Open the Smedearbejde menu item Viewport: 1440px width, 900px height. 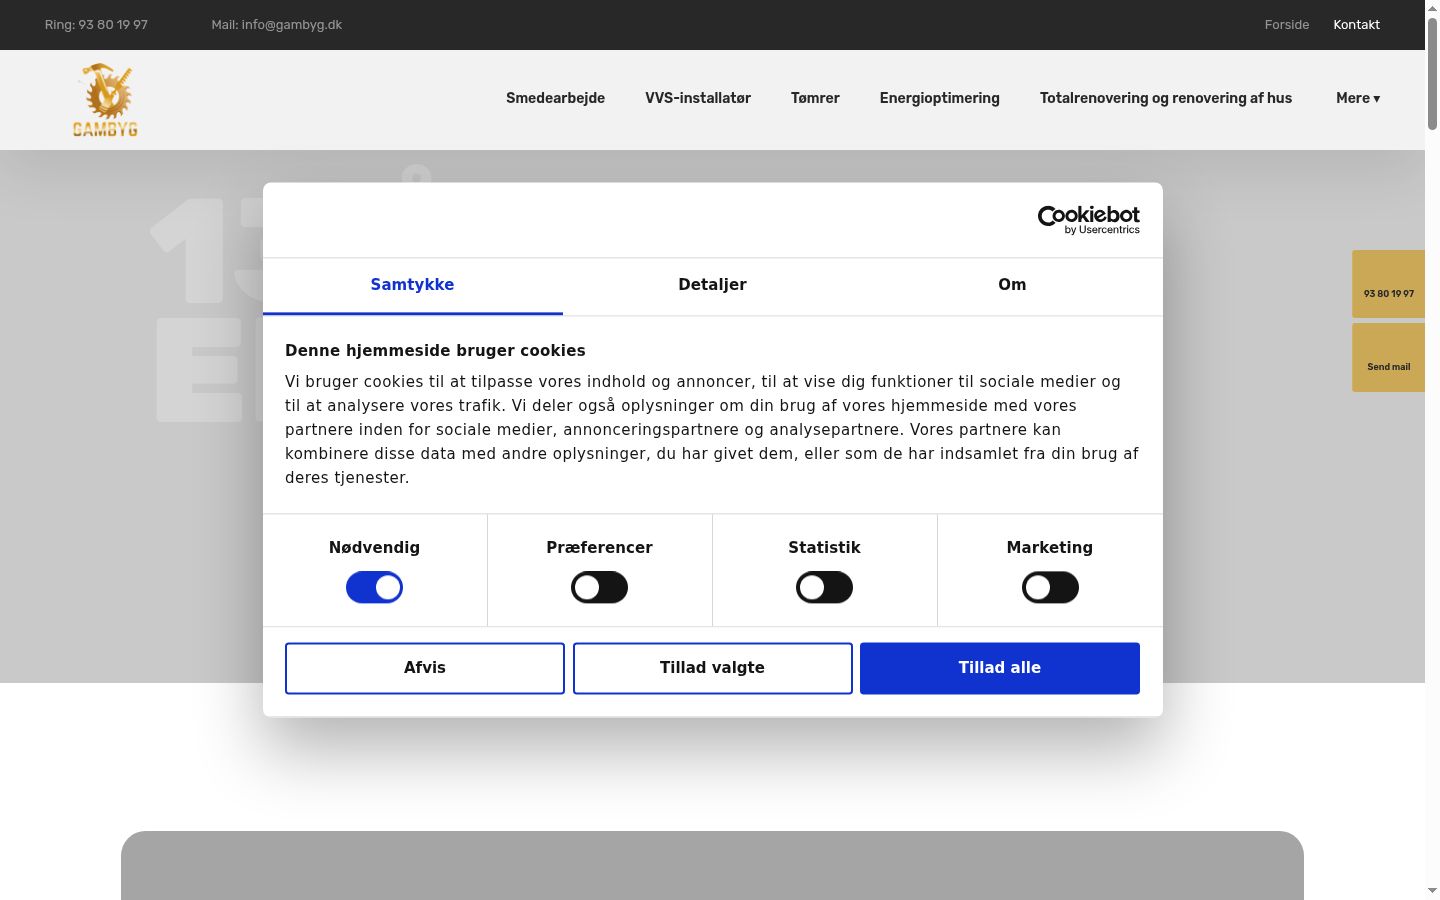pos(555,98)
